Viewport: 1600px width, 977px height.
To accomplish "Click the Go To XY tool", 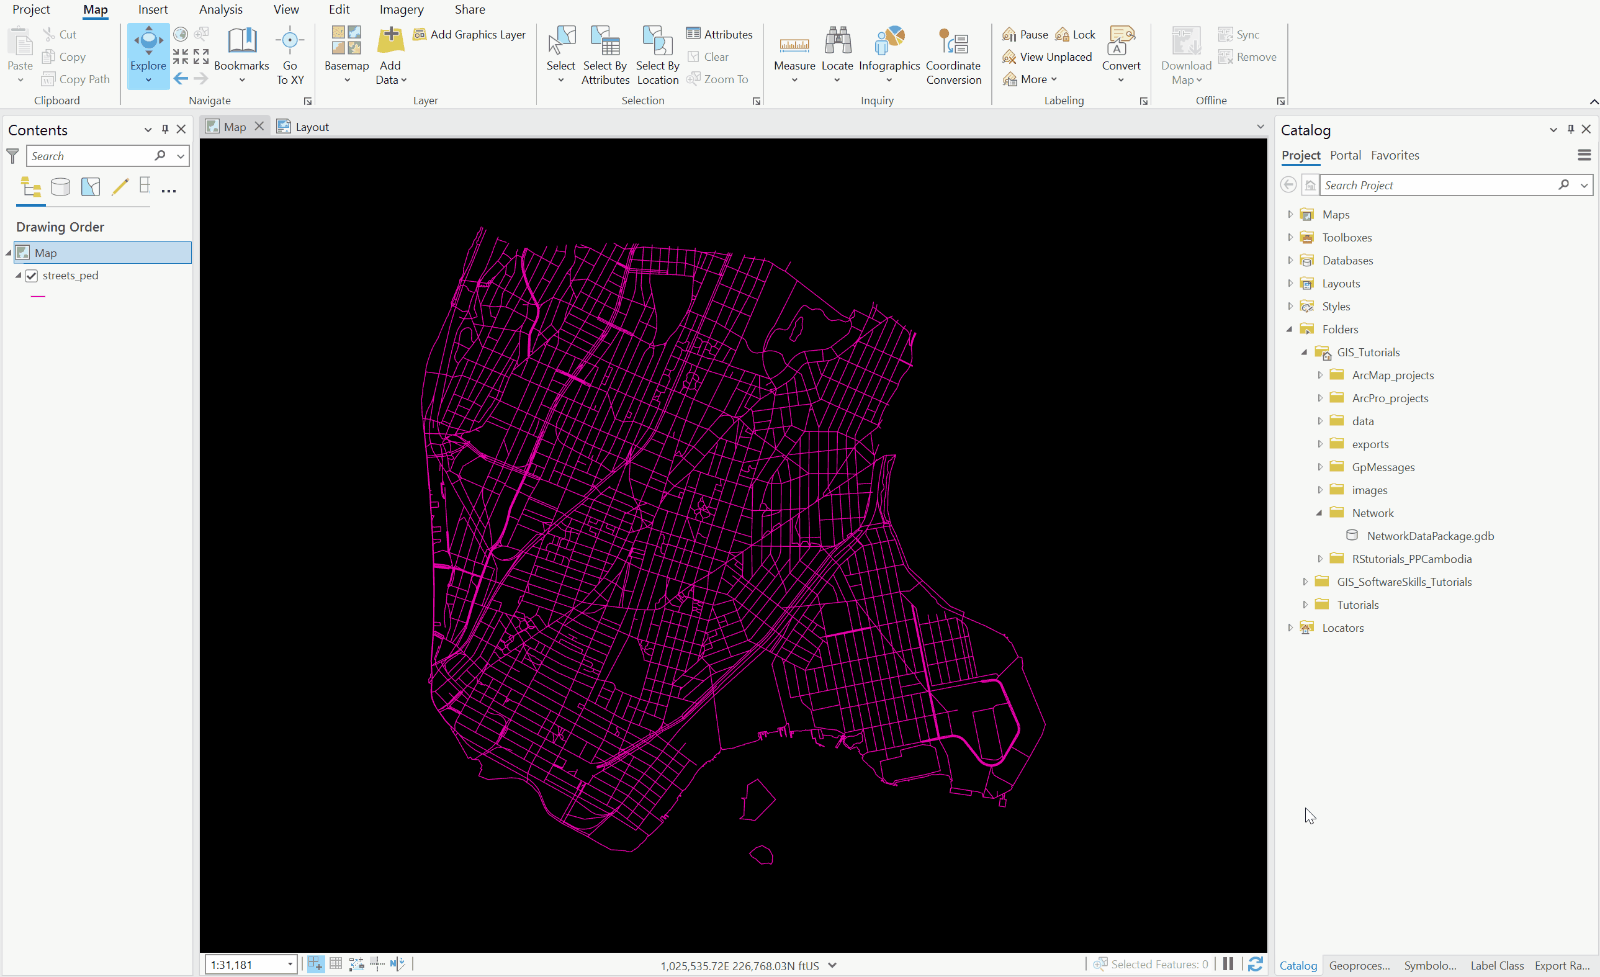I will 289,55.
